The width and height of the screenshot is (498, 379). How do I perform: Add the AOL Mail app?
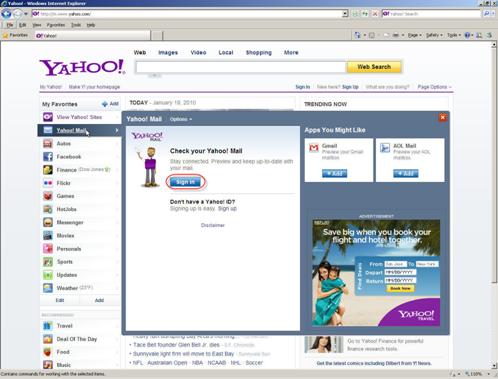coord(405,173)
